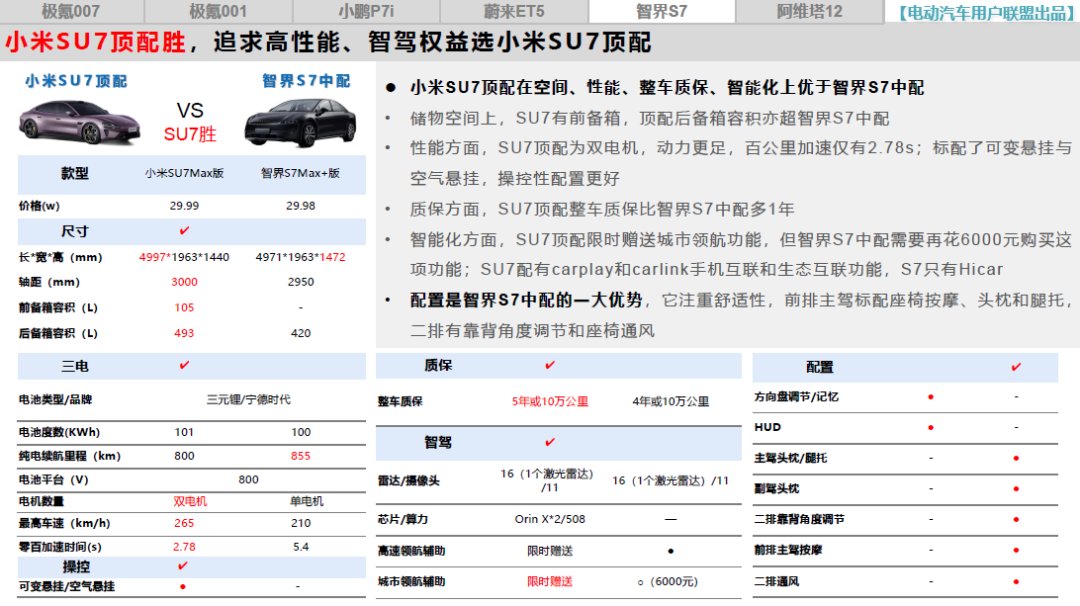Click the front trunk volume 105
Image resolution: width=1080 pixels, height=606 pixels.
point(184,307)
